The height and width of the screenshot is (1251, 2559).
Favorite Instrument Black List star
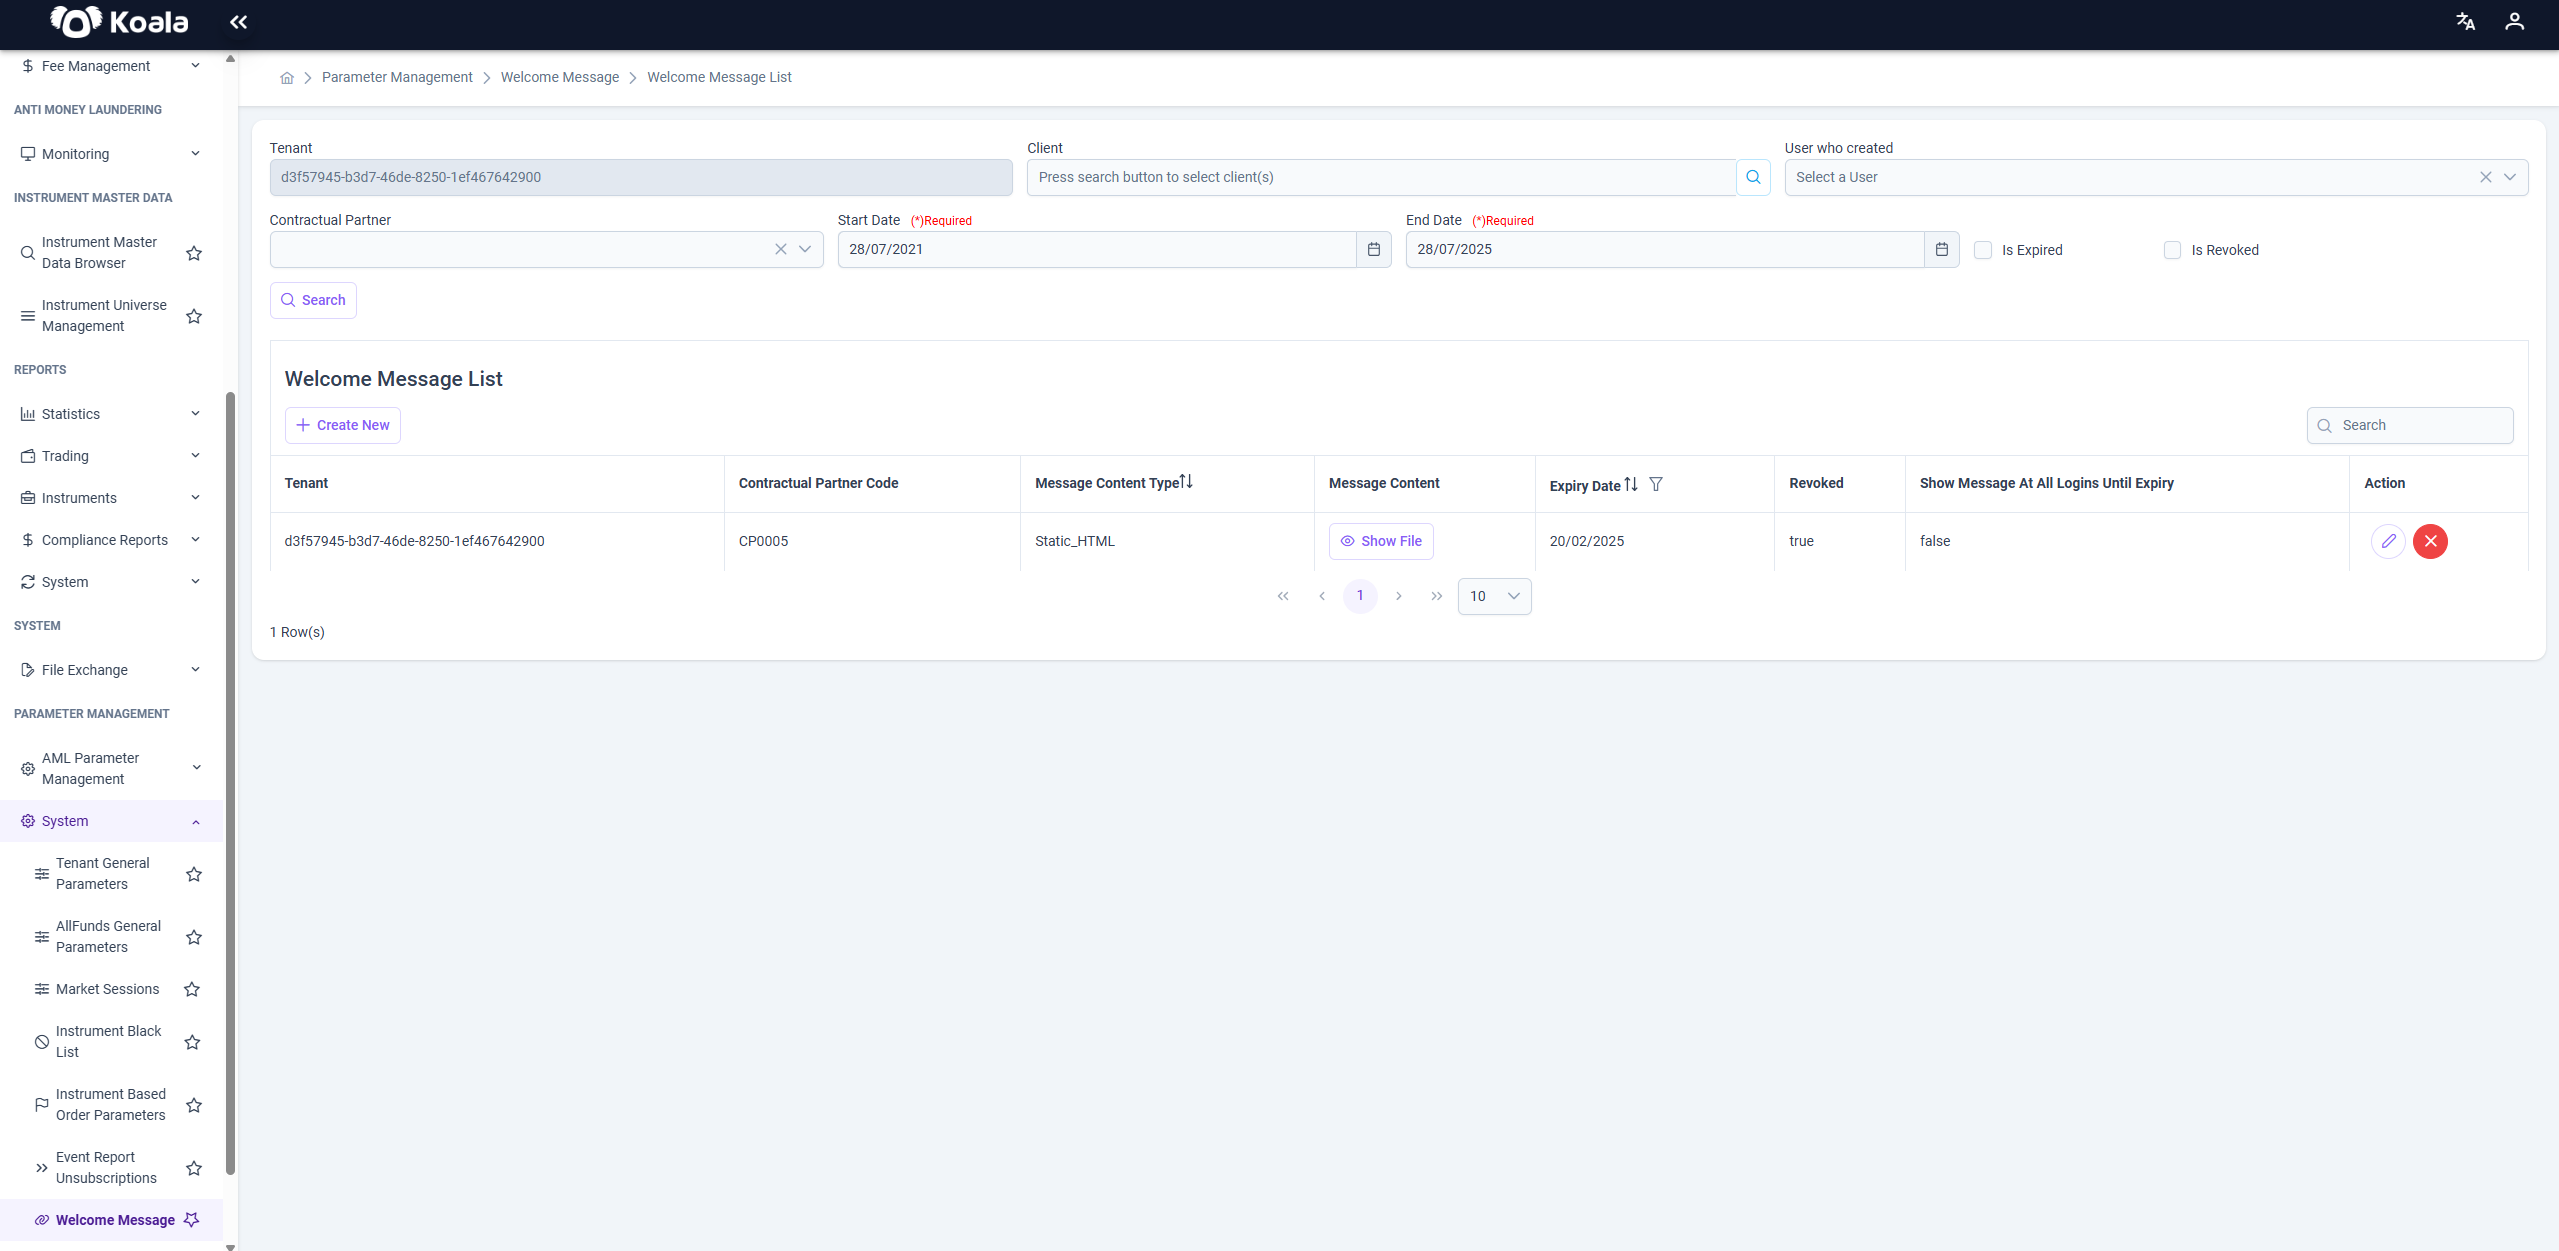(192, 1042)
